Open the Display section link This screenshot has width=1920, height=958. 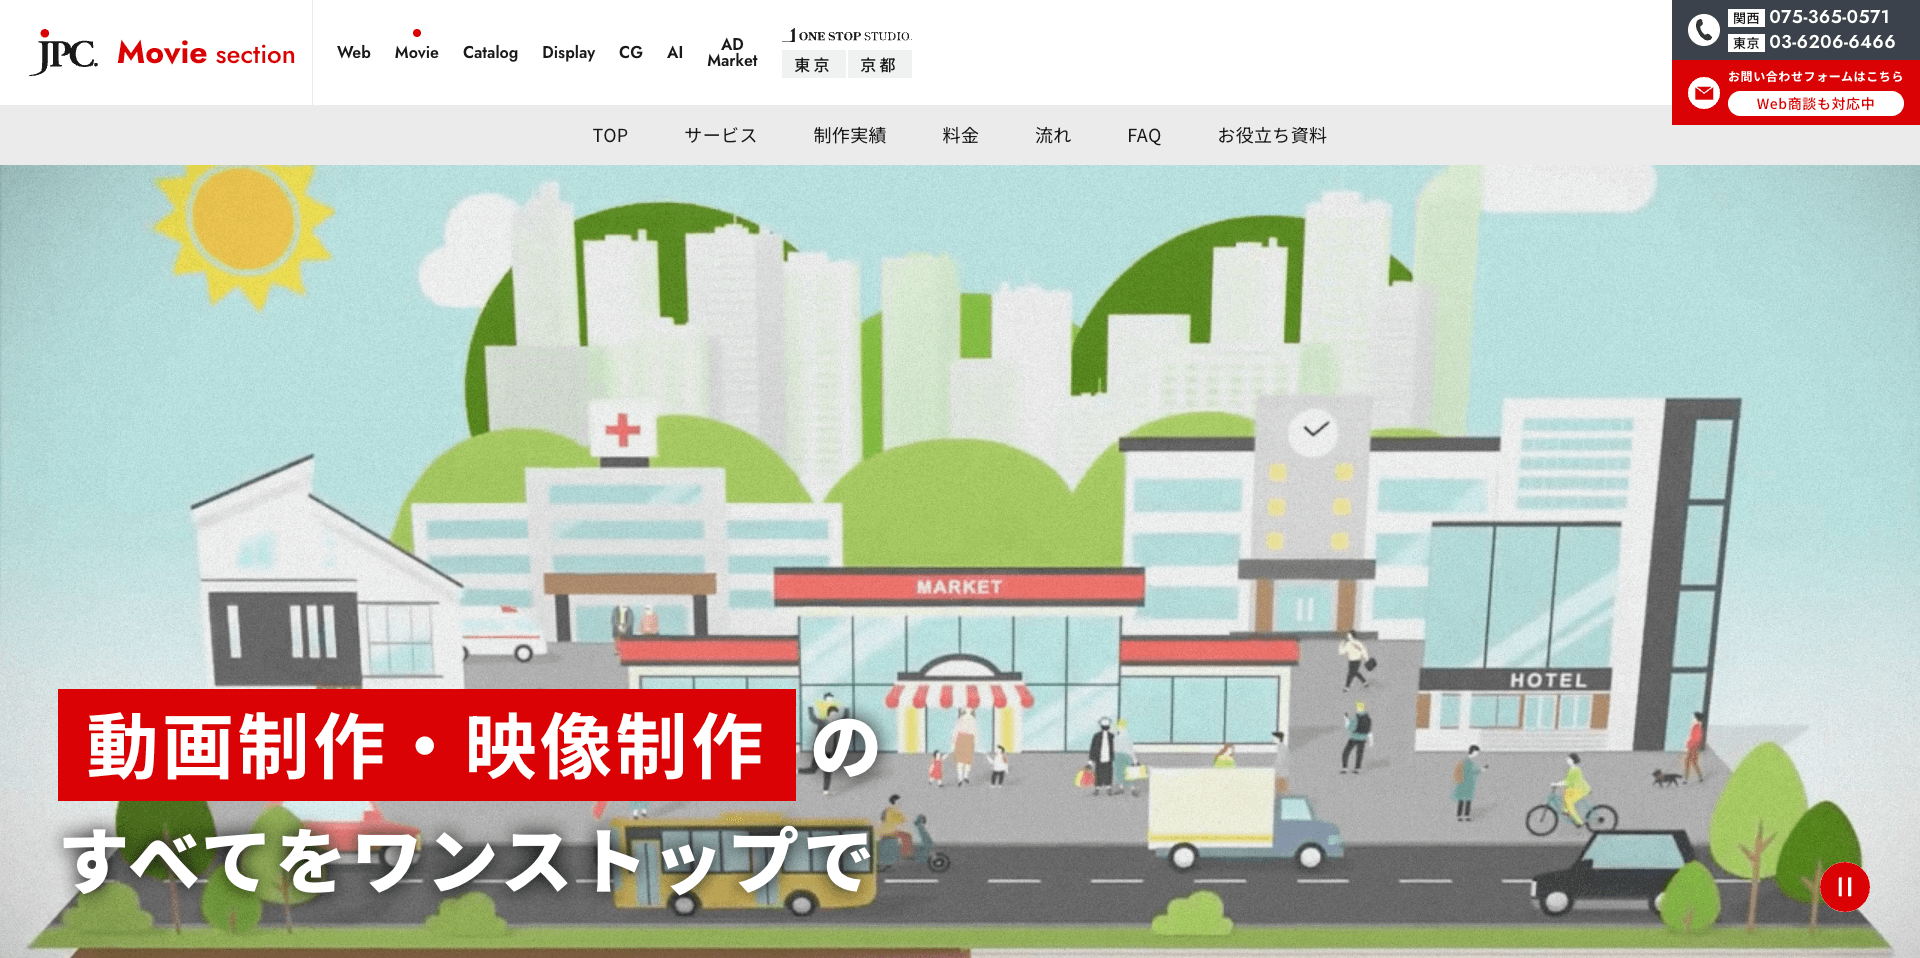(x=568, y=52)
